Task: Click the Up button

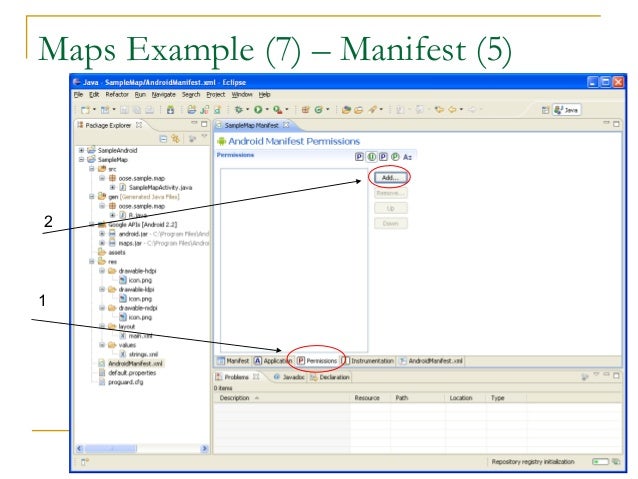Action: click(x=390, y=208)
